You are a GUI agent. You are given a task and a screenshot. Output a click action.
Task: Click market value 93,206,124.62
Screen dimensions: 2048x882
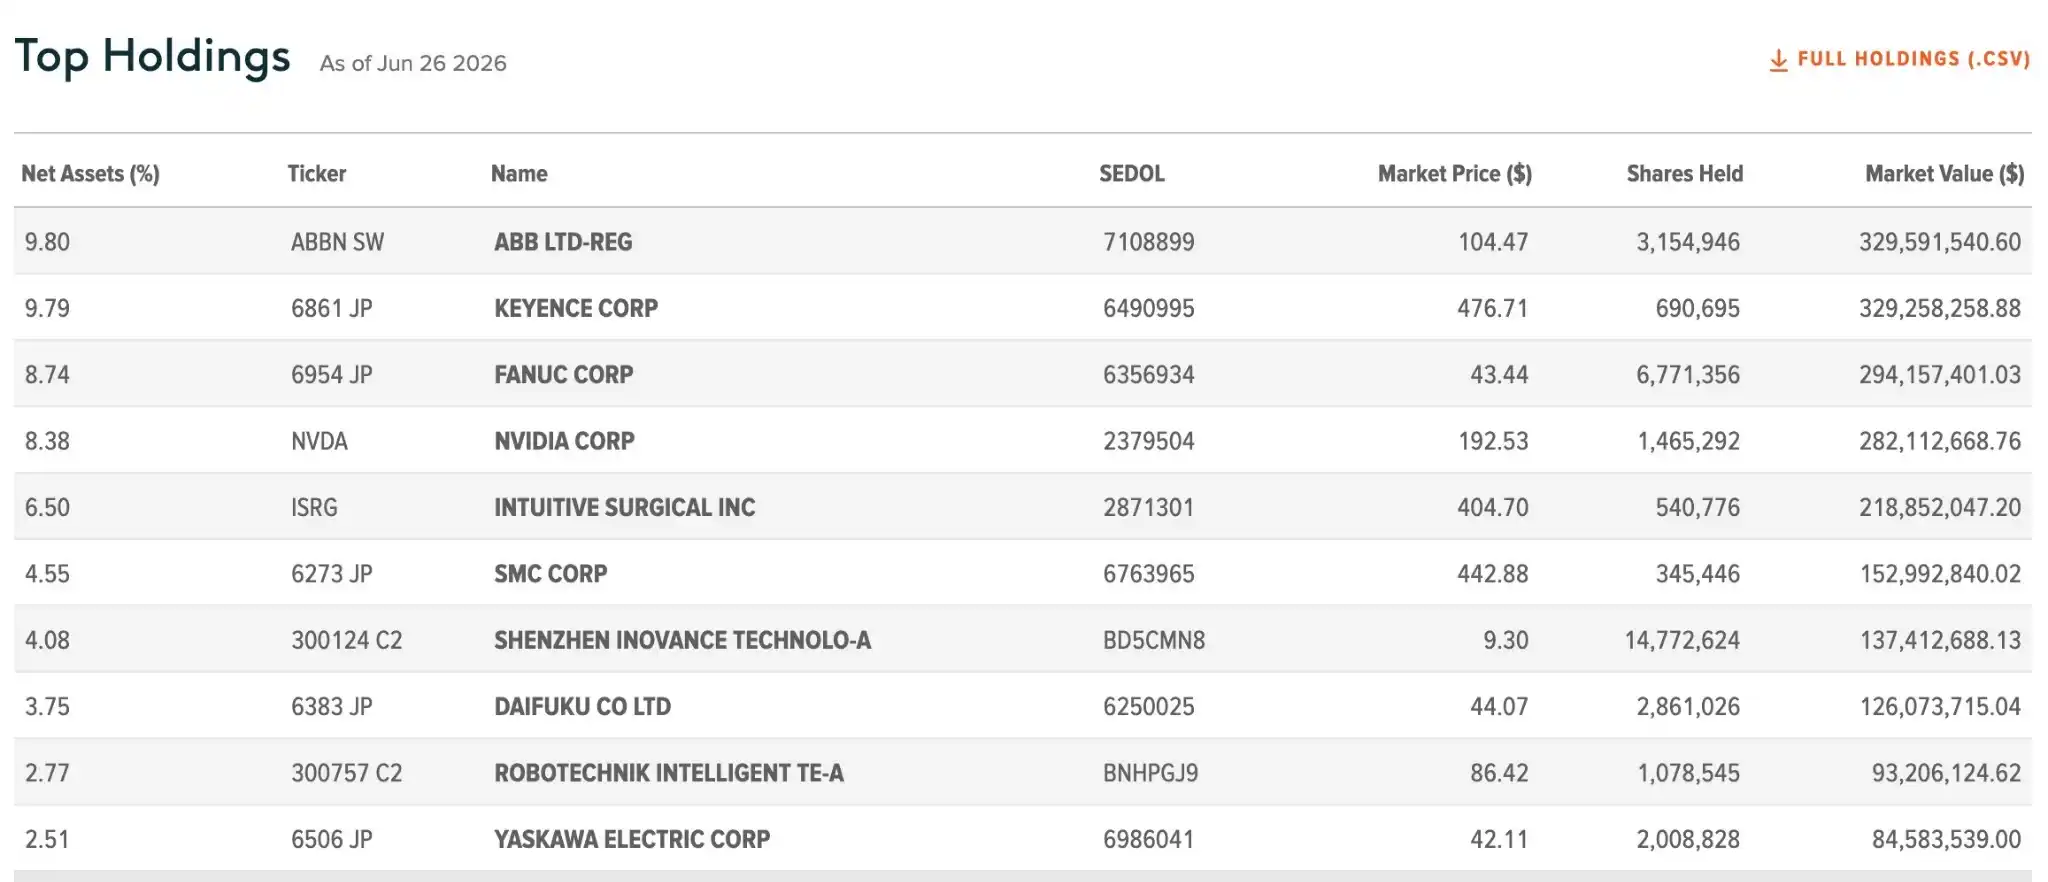point(1947,773)
